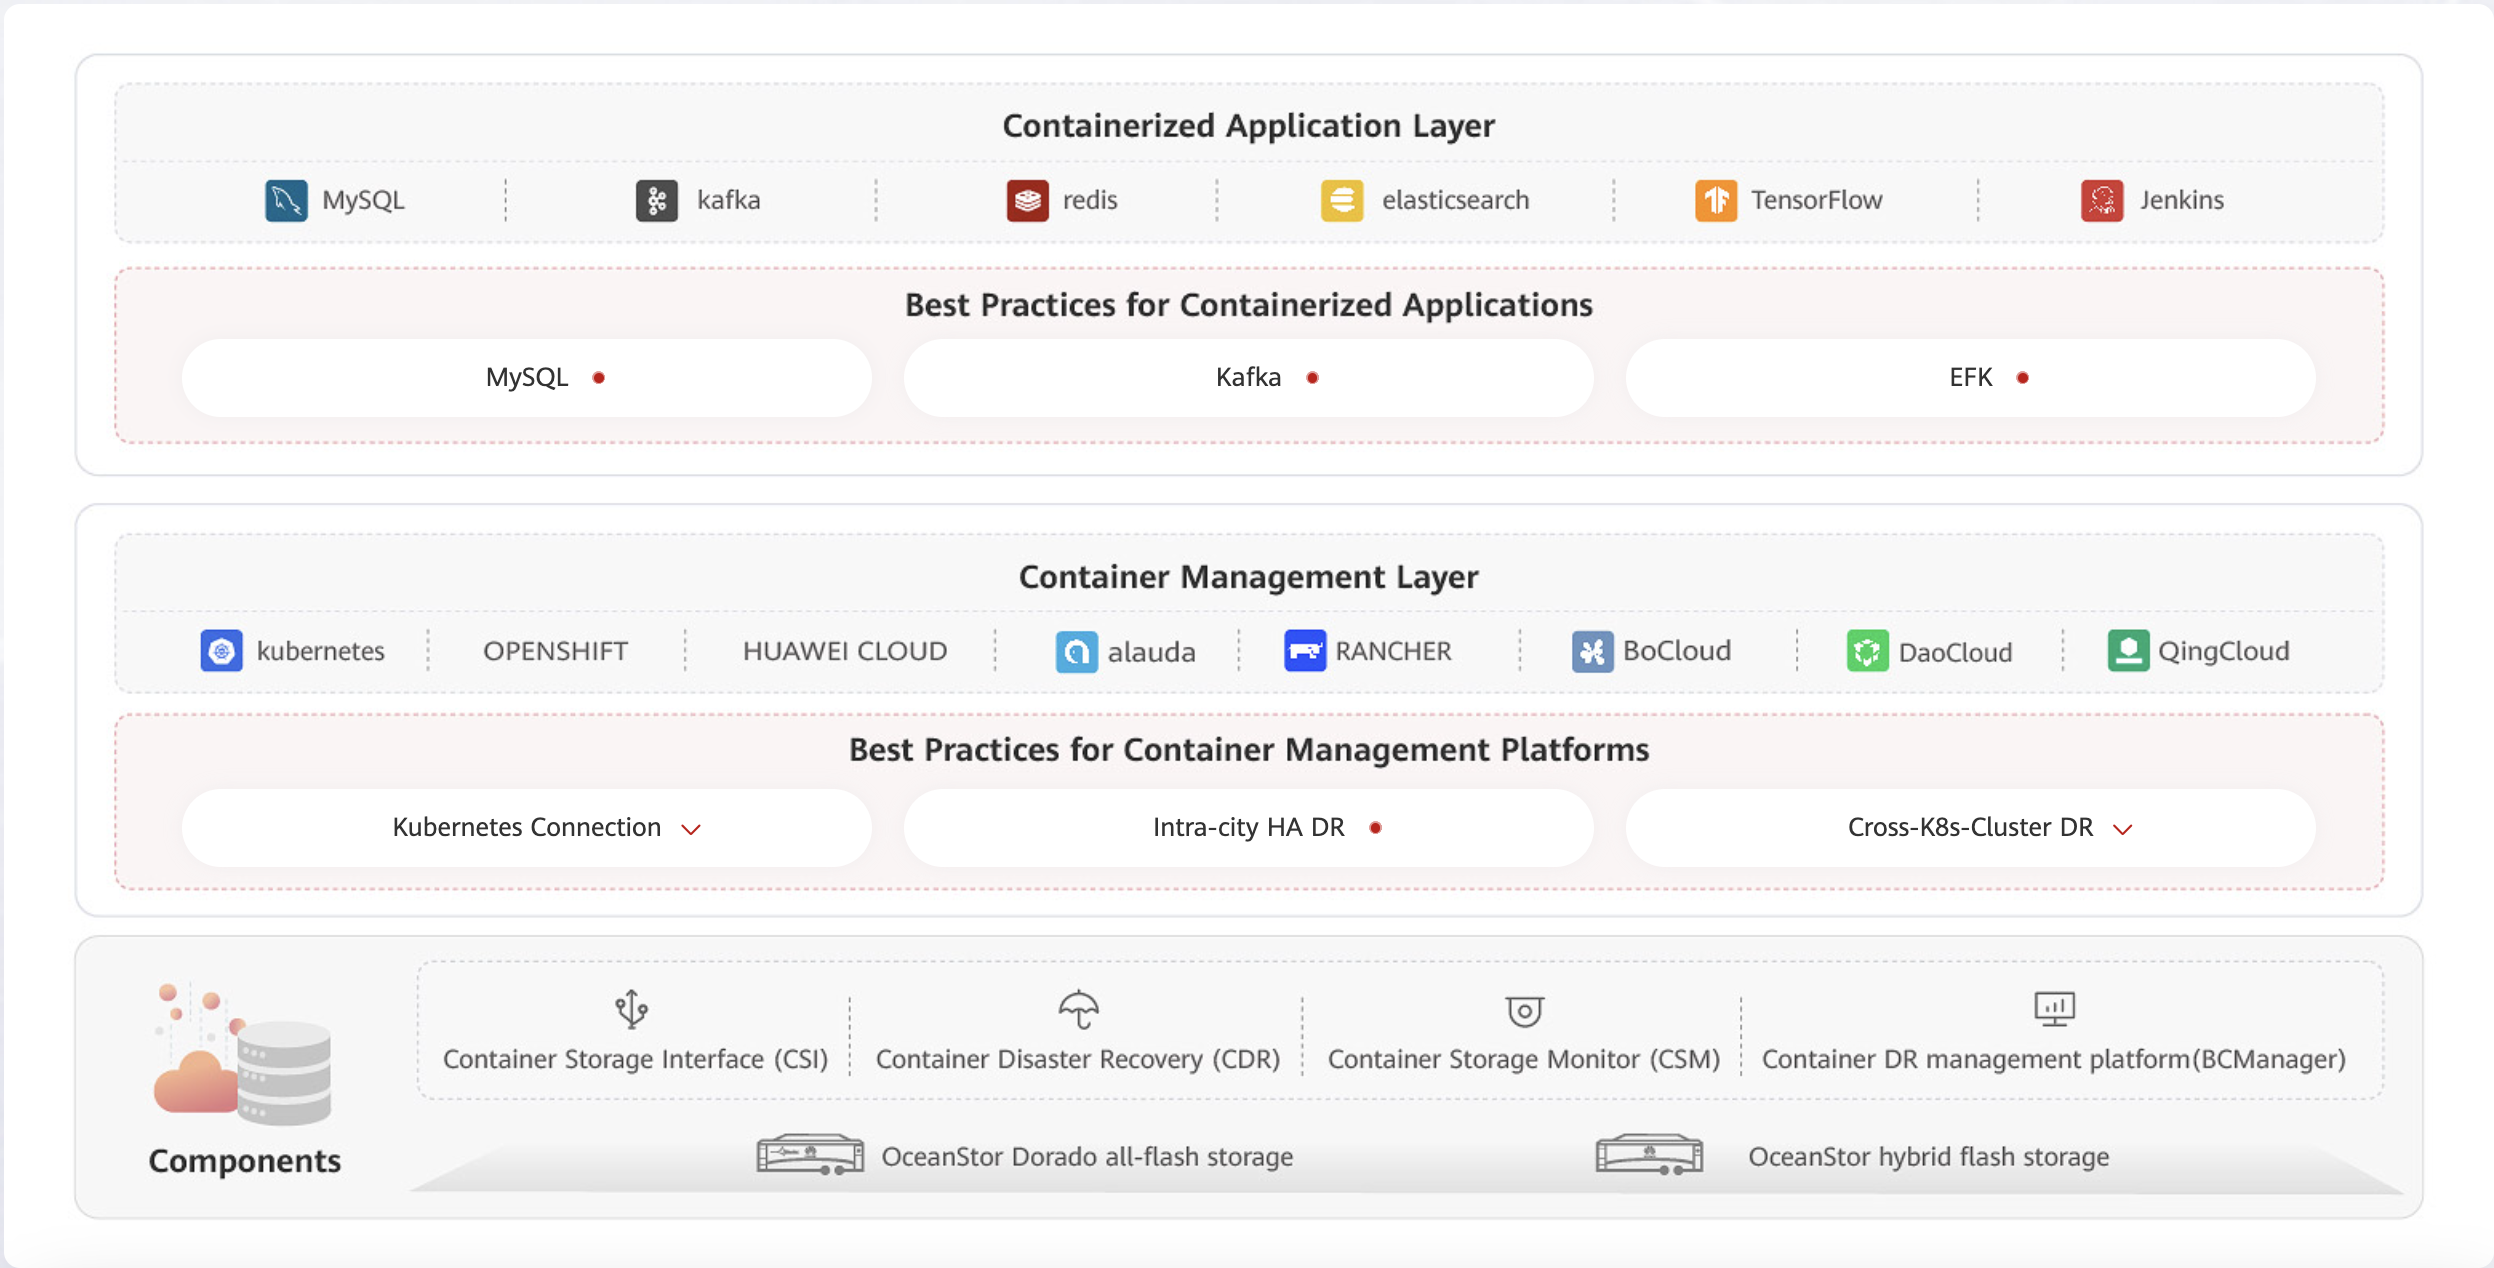Click the redis stack icon
This screenshot has height=1268, width=2494.
(x=1027, y=200)
